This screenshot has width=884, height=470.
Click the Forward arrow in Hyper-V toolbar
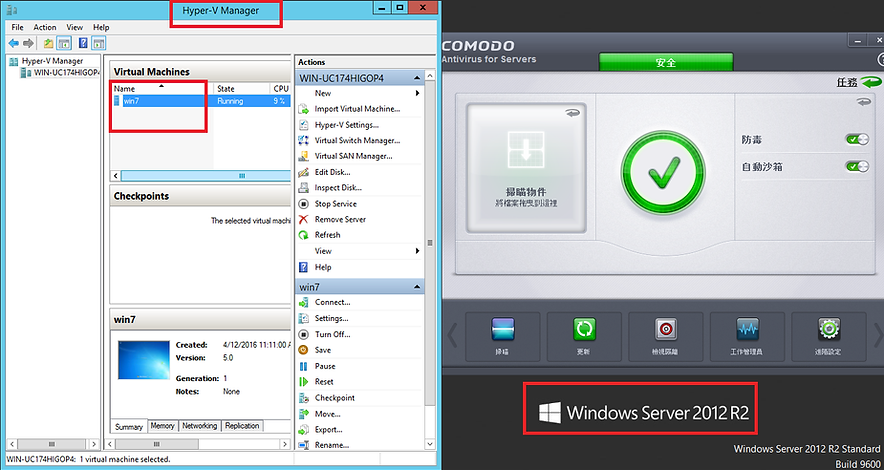(28, 43)
